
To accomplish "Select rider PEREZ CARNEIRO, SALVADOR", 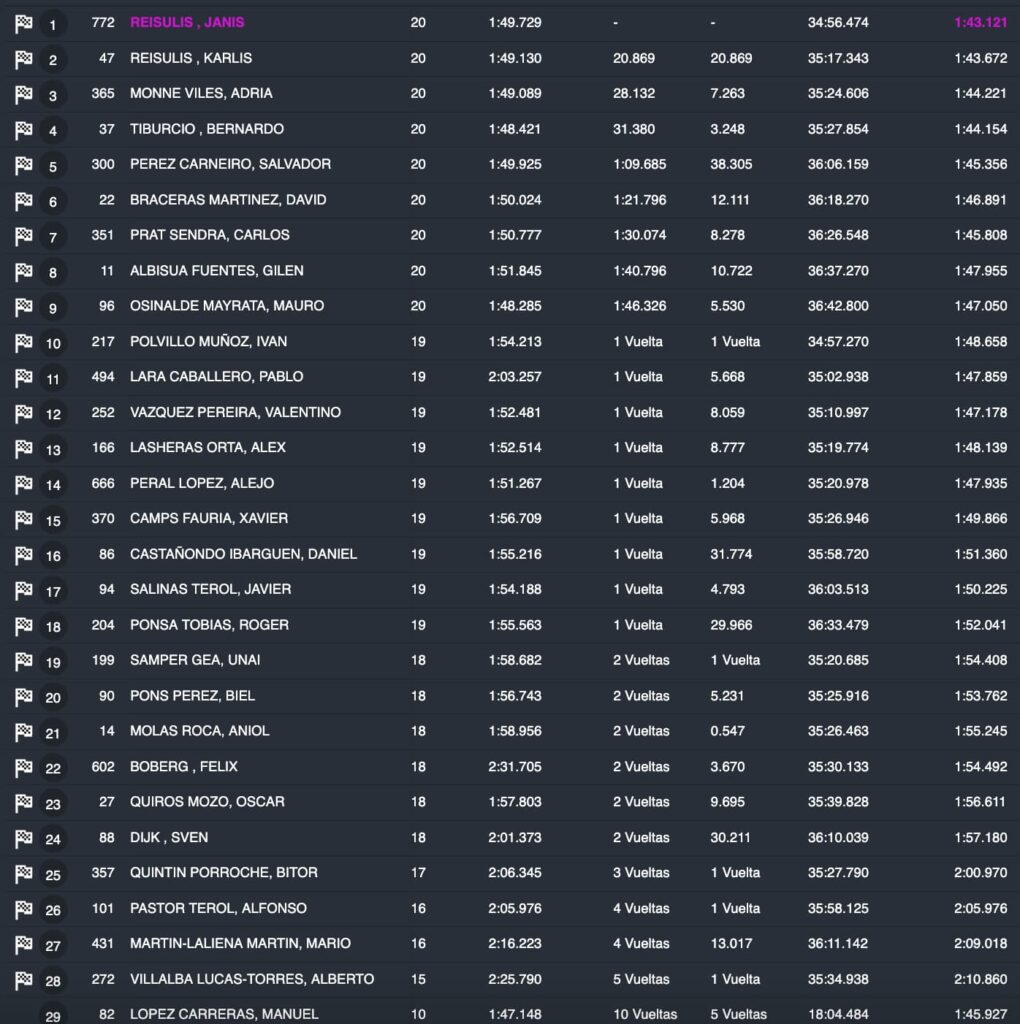I will (230, 164).
